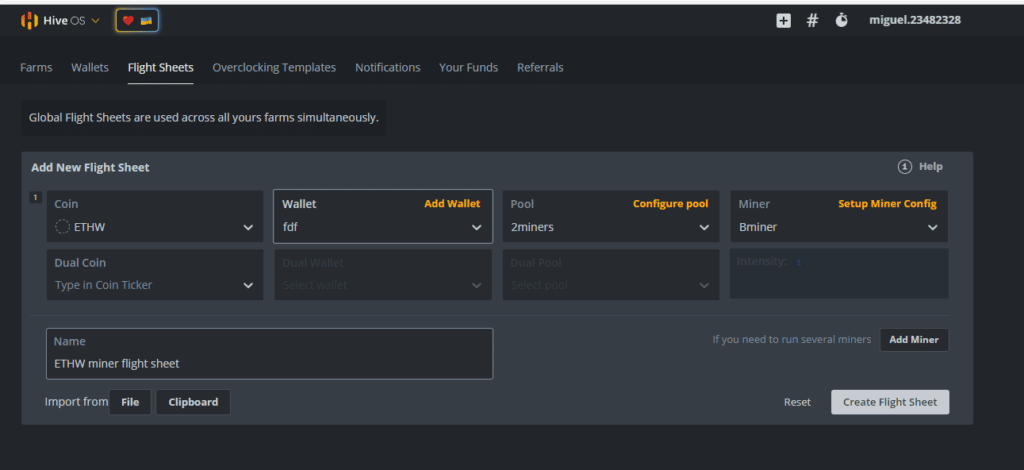The width and height of the screenshot is (1024, 470).
Task: Click the Setup Miner Config link
Action: click(887, 204)
